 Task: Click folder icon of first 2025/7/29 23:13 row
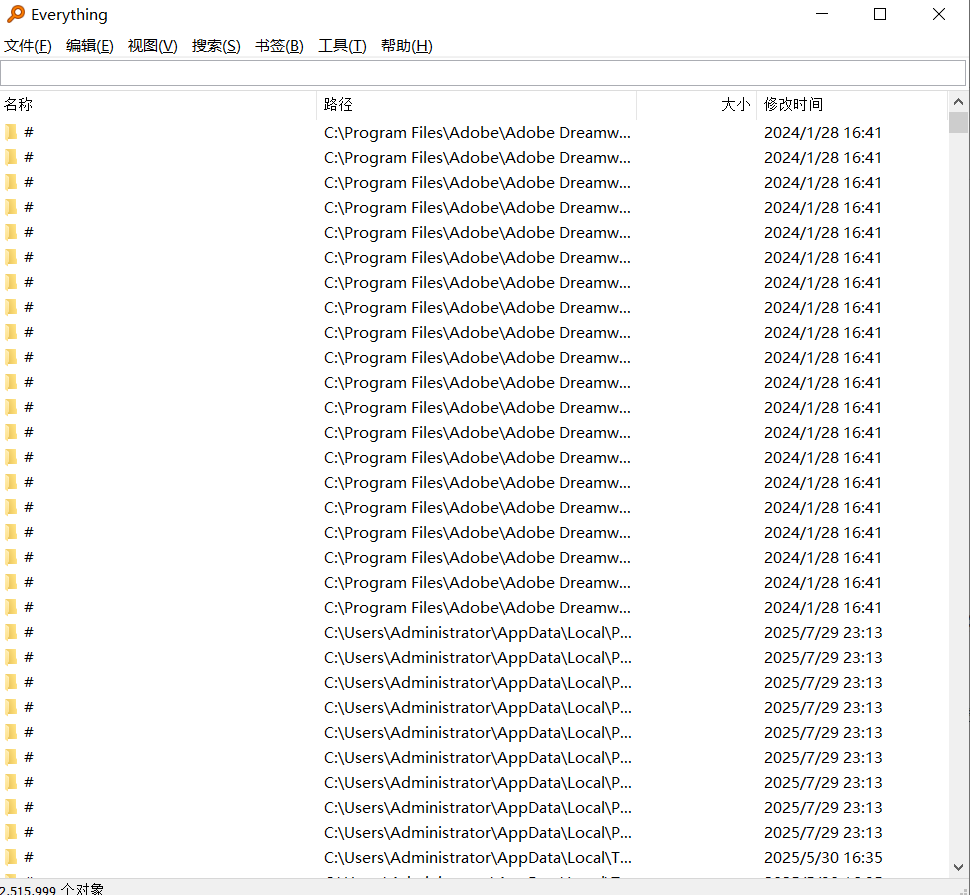(x=12, y=632)
